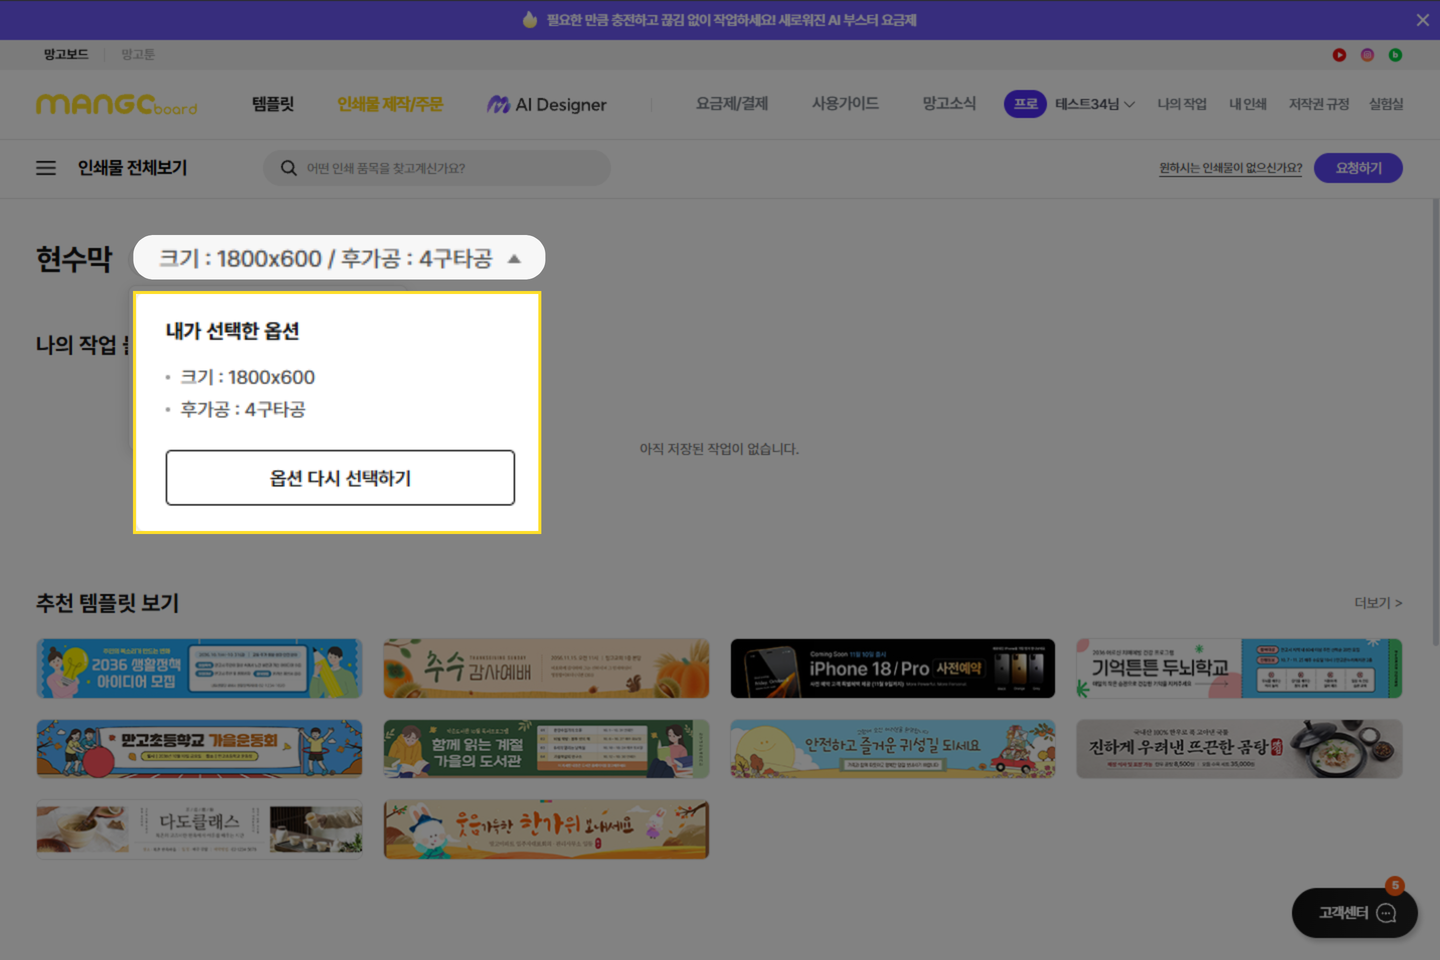
Task: Open the green blog social icon
Action: pyautogui.click(x=1395, y=55)
